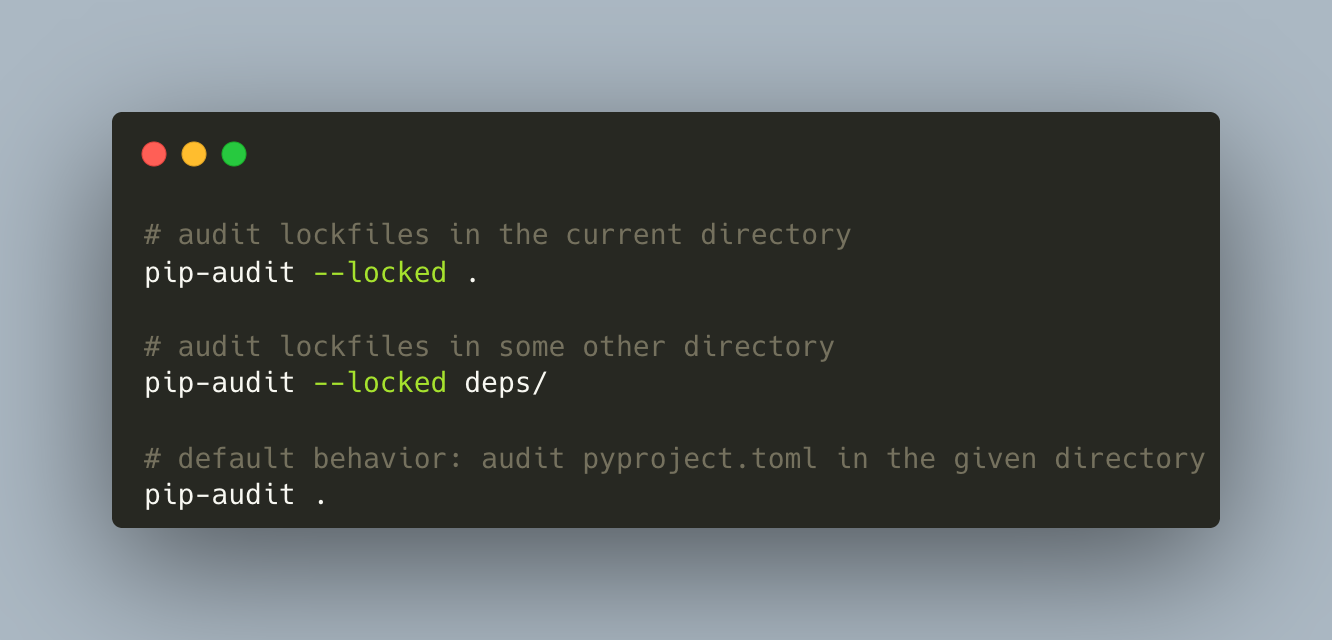1332x640 pixels.
Task: Click the word "other" in the second comment
Action: tap(624, 347)
